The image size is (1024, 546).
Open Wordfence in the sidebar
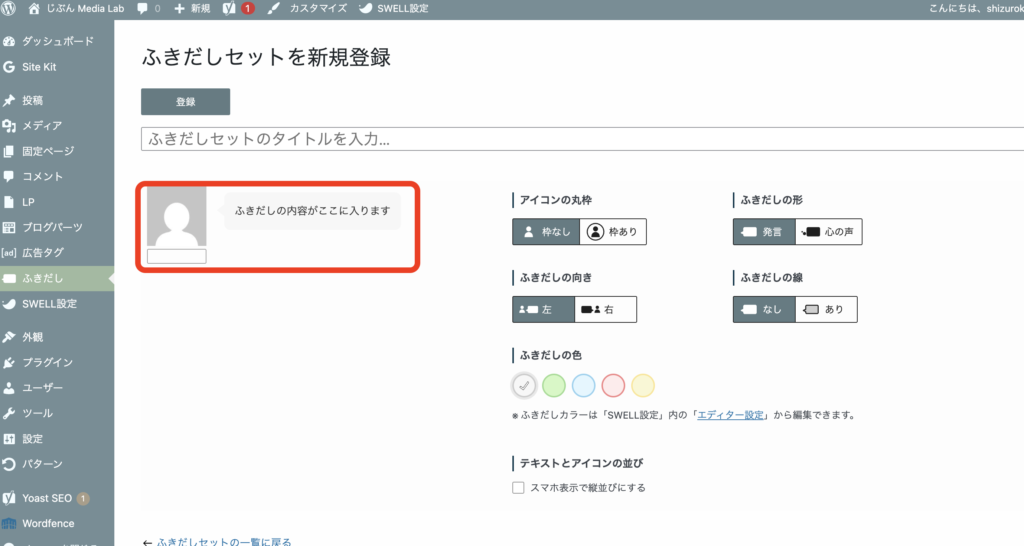point(49,523)
